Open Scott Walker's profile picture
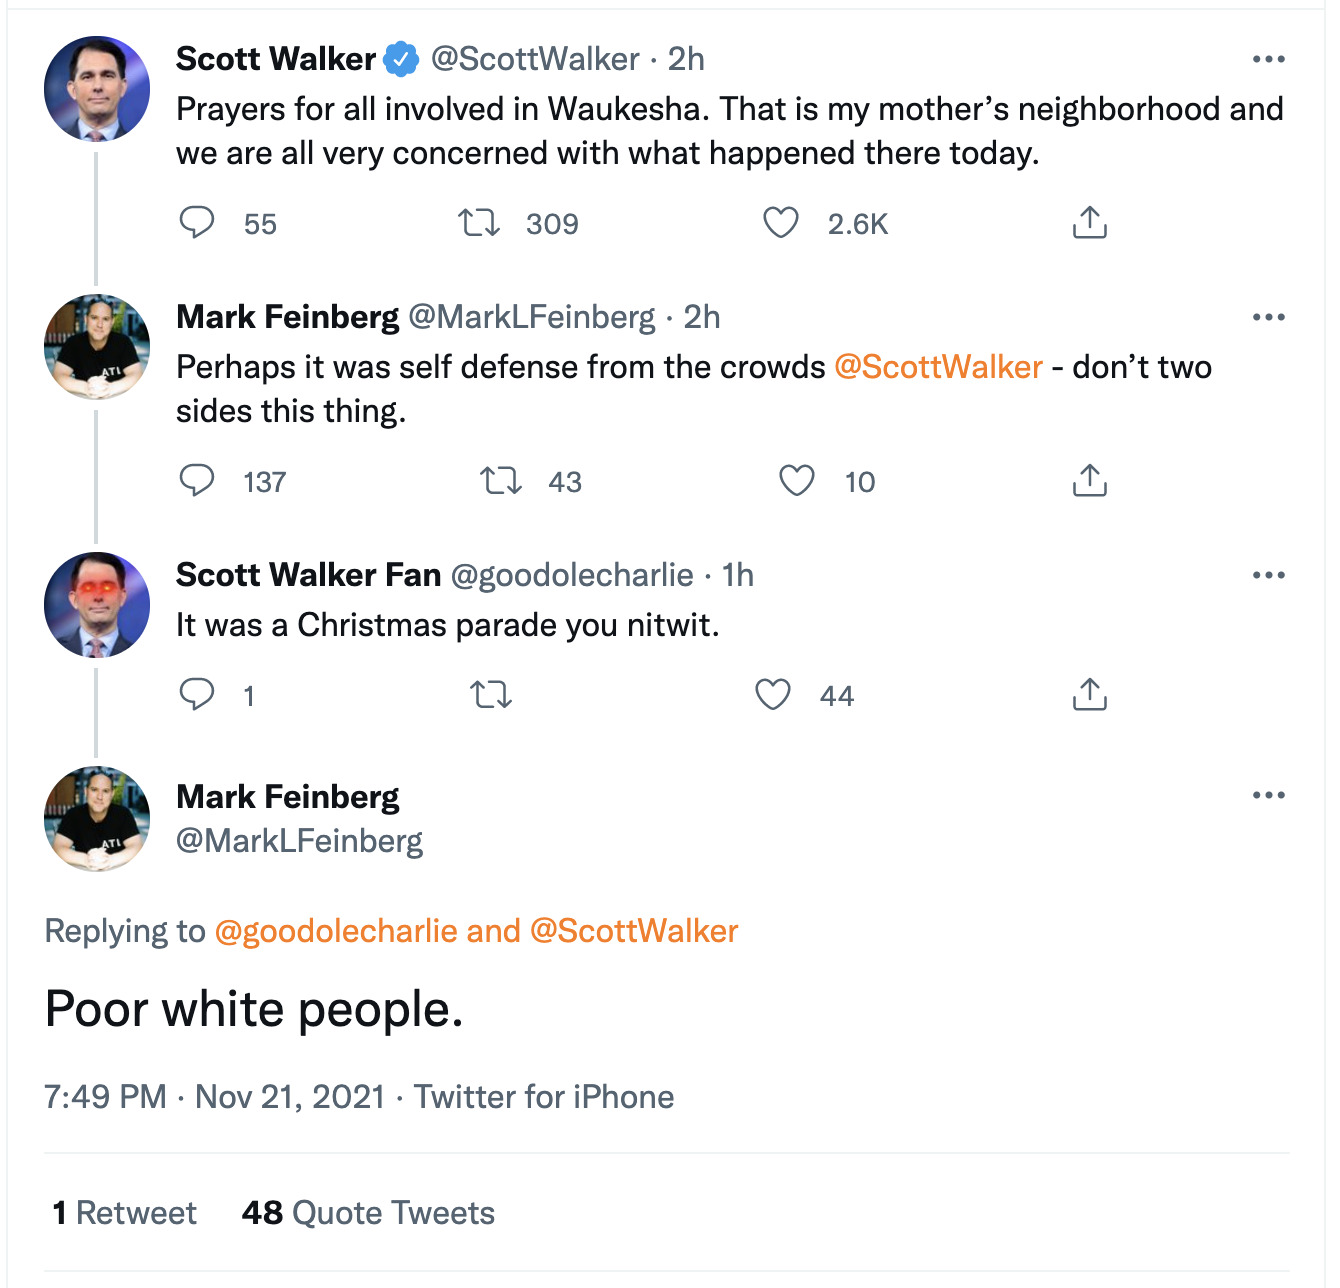 click(97, 89)
